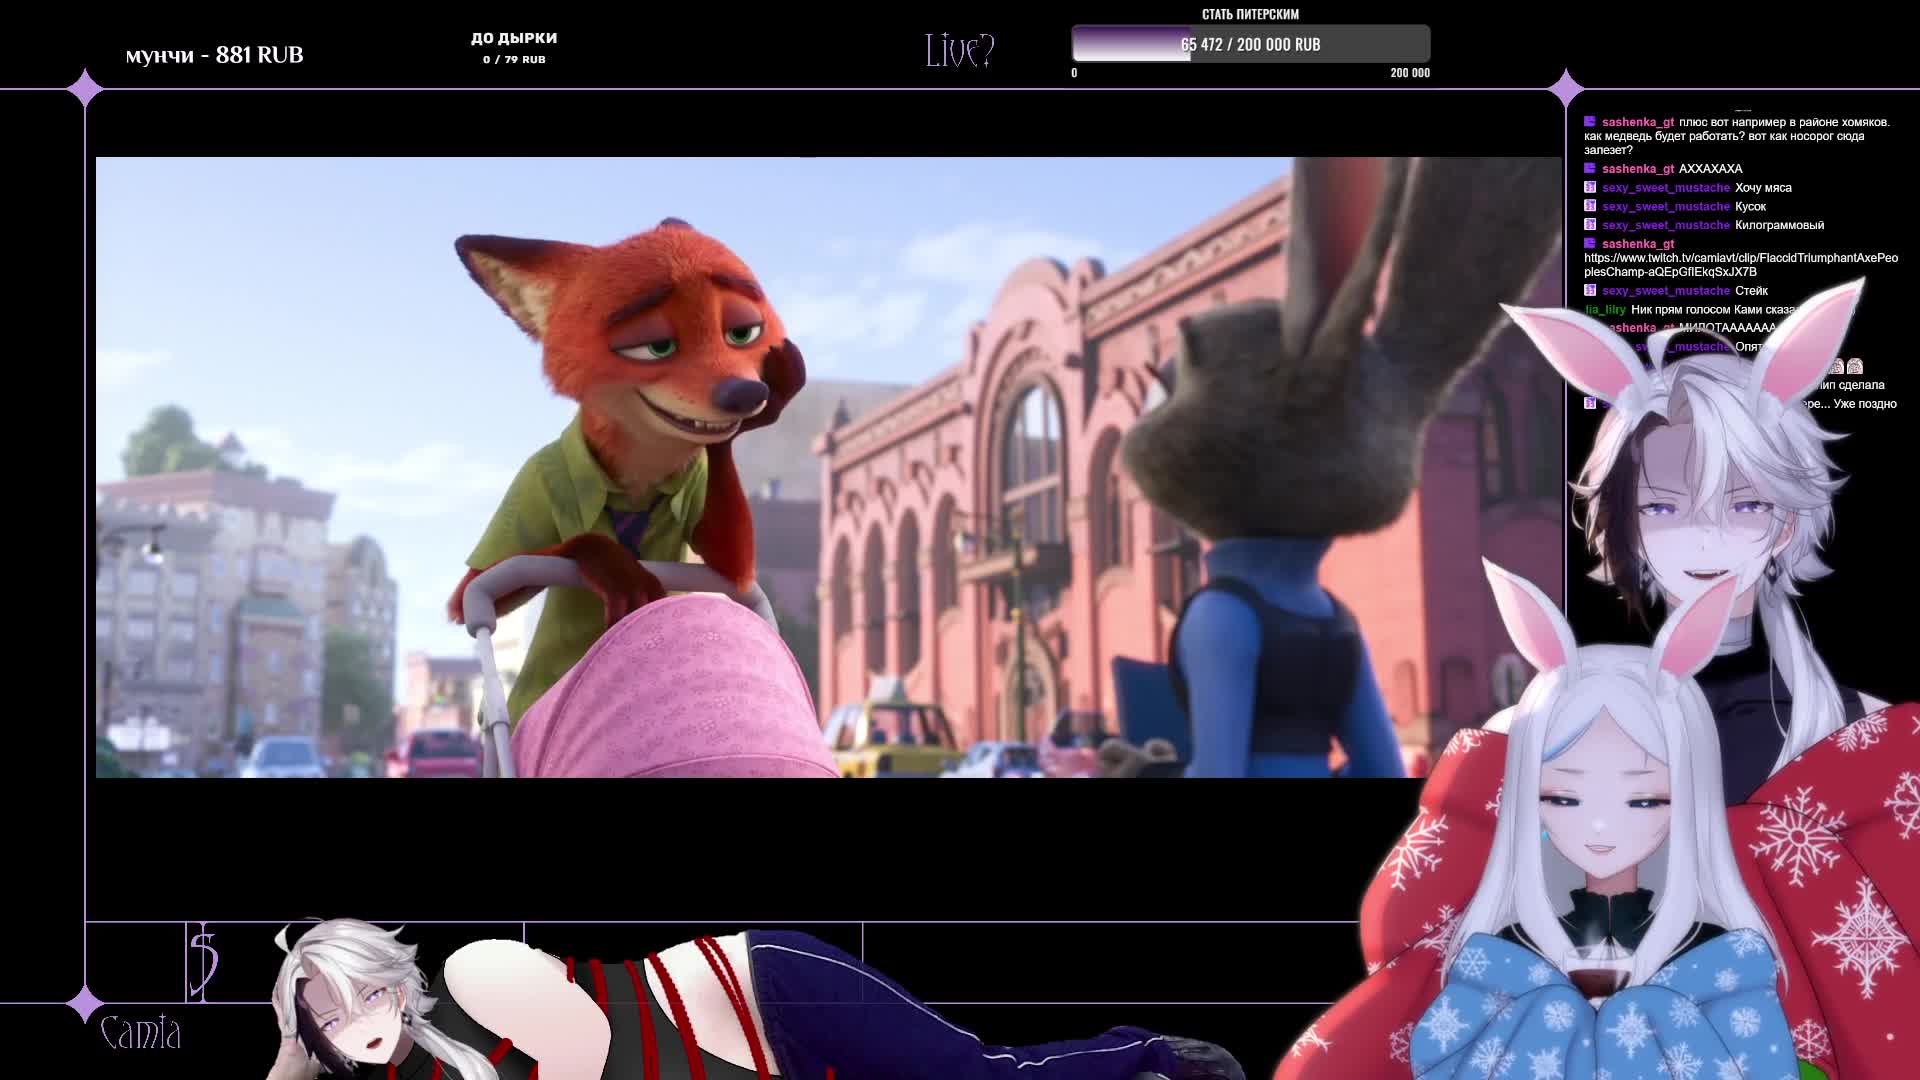Select sexy_sweet_mustache's name beside 'Стейк'
The image size is (1920, 1080).
point(1666,291)
